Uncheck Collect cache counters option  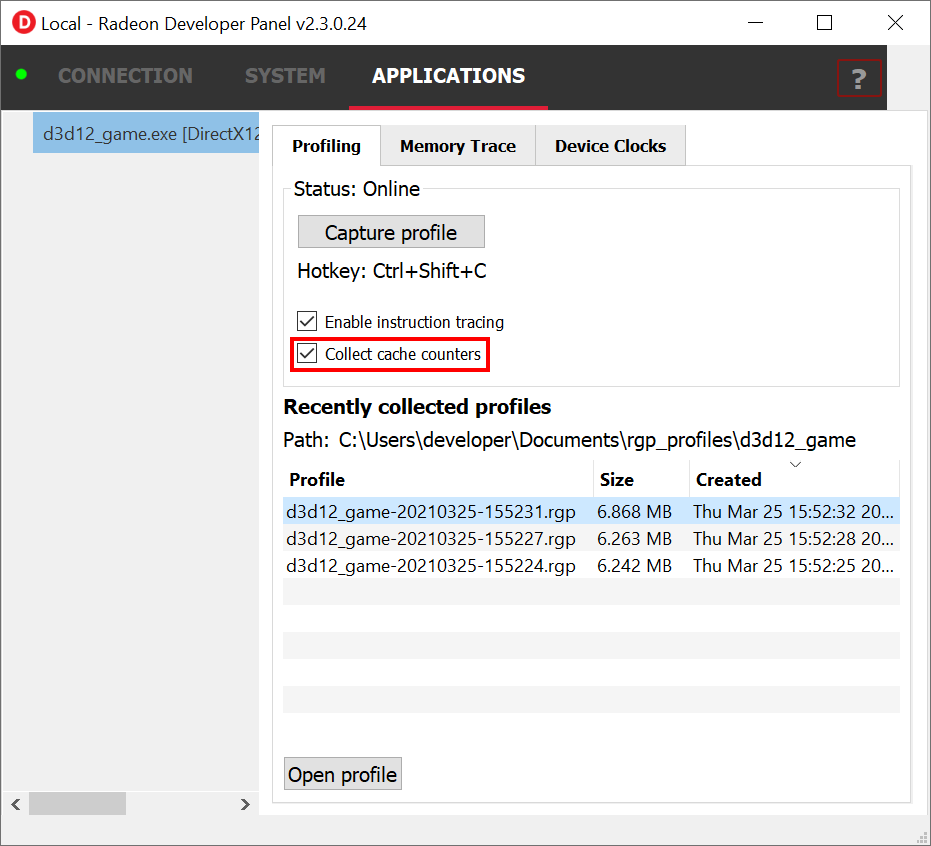point(308,354)
